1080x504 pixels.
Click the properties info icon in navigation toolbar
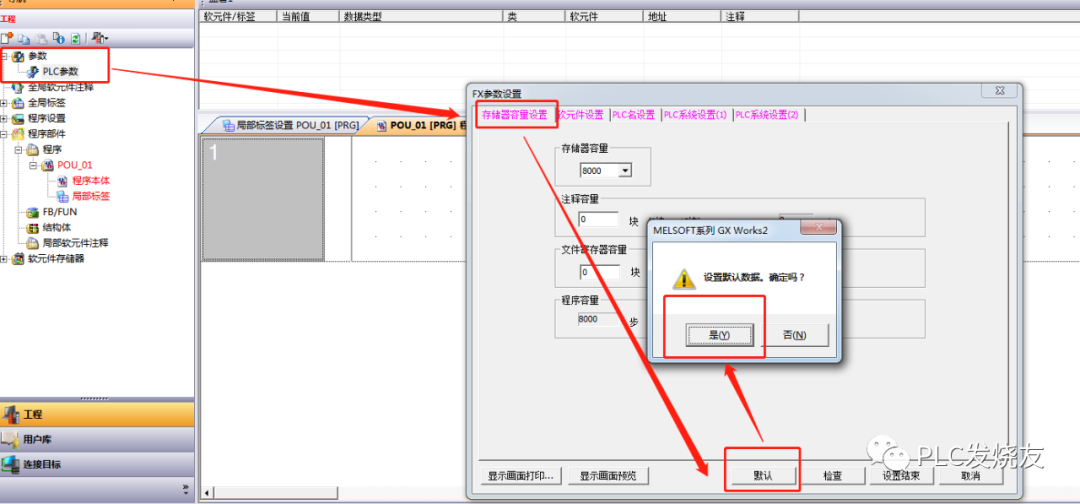click(x=59, y=39)
